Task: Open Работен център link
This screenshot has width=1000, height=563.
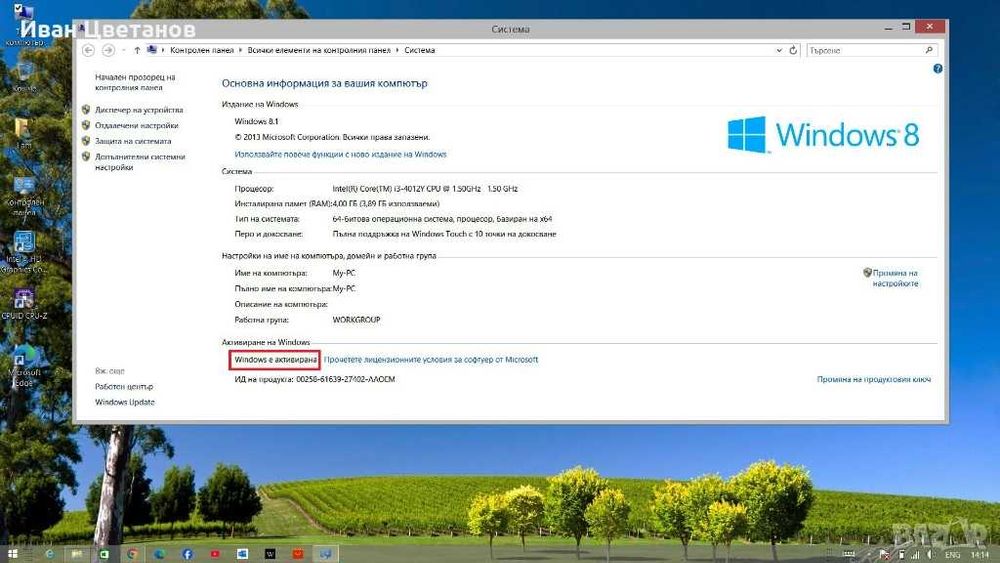Action: click(124, 386)
